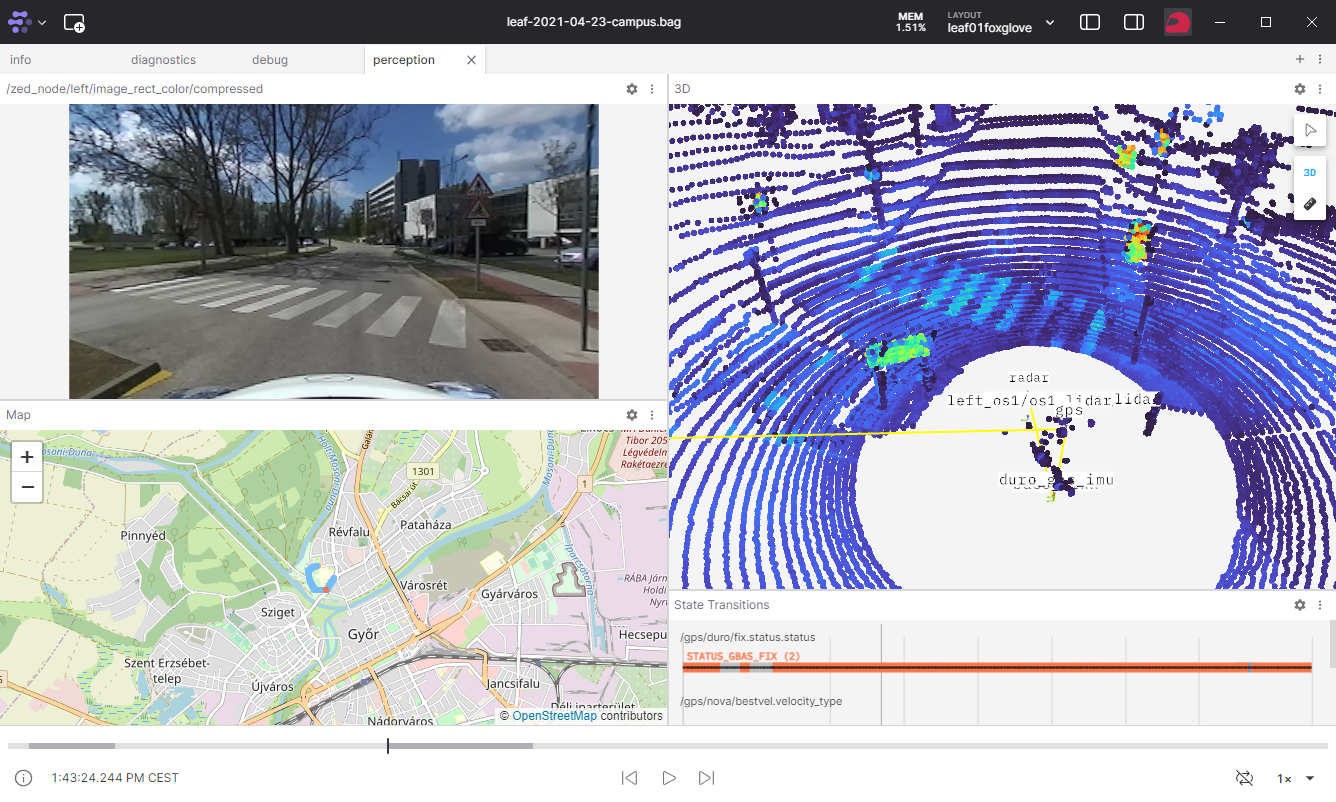Add a new tab with plus icon

pos(1300,60)
